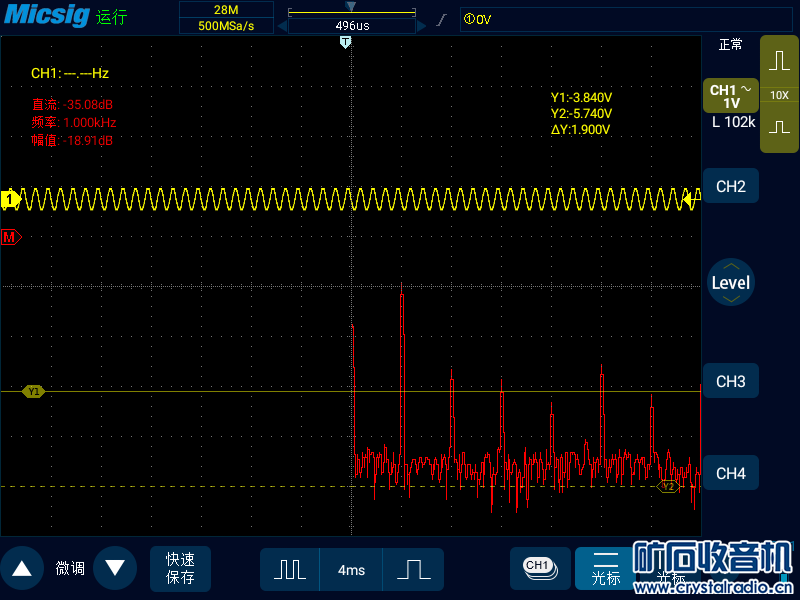Tap the 微调 fine-tune label

tap(70, 569)
